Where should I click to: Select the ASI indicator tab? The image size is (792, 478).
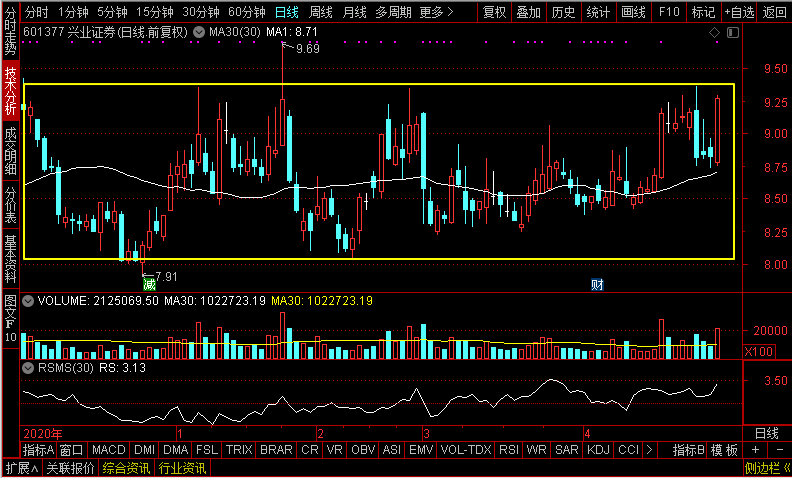[392, 449]
